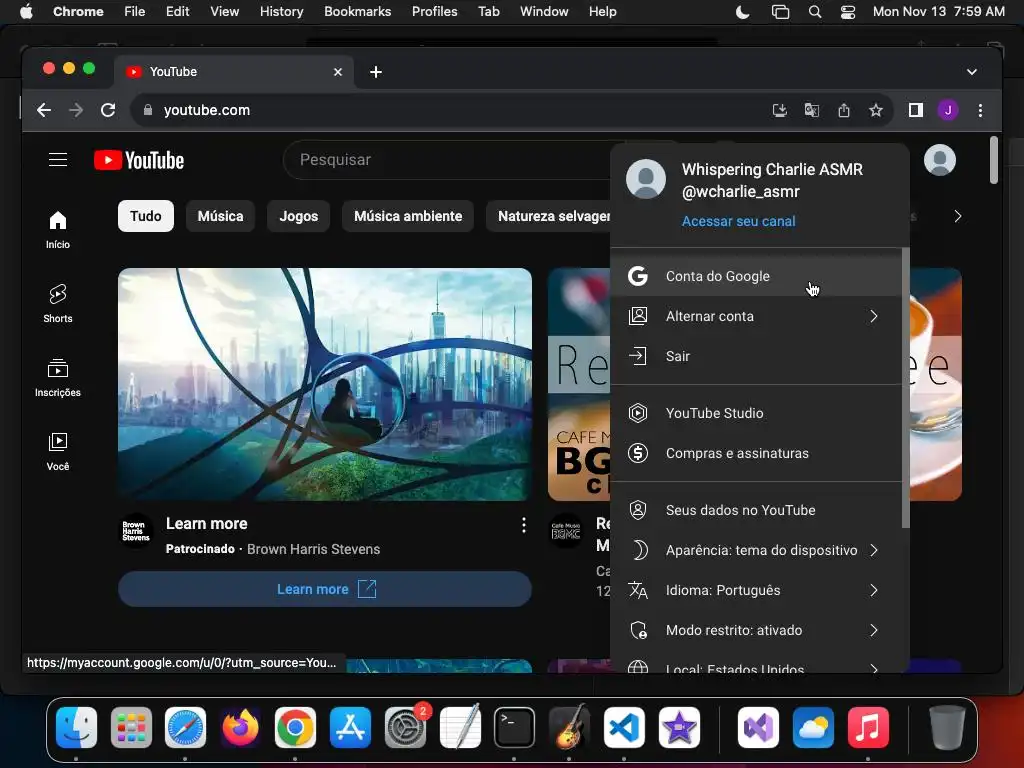This screenshot has height=768, width=1024.
Task: Click the install app icon in address bar
Action: pyautogui.click(x=779, y=110)
